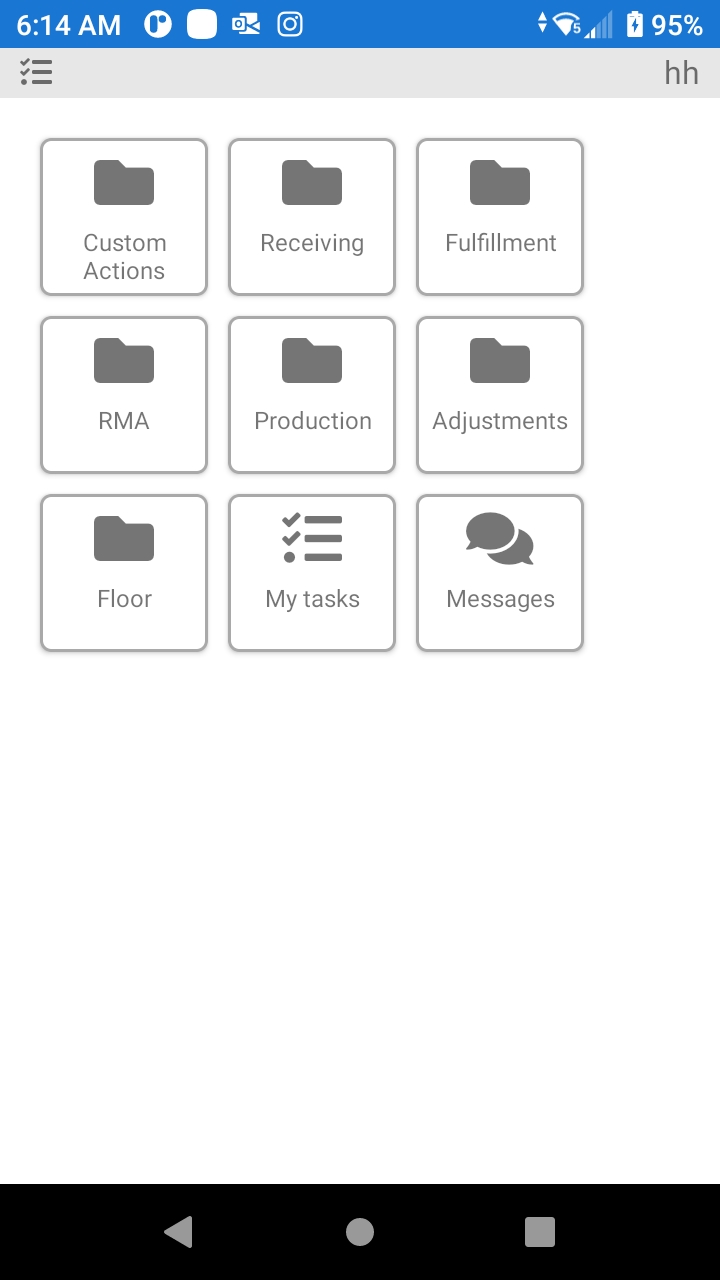720x1280 pixels.
Task: Open the RMA folder
Action: [x=124, y=395]
